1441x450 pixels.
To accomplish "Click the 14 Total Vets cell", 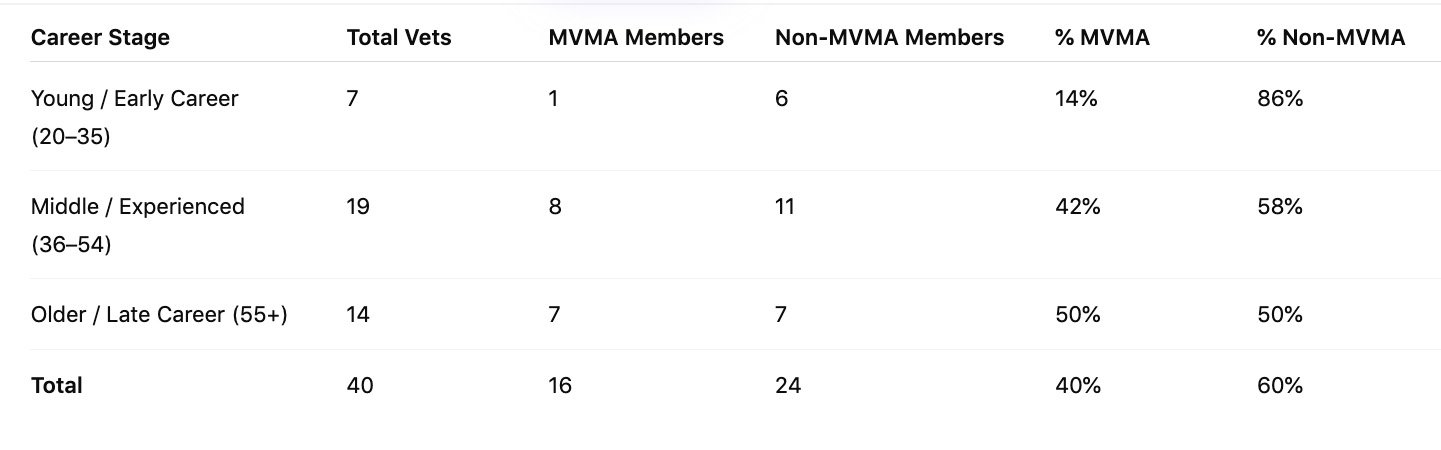I will (x=358, y=315).
